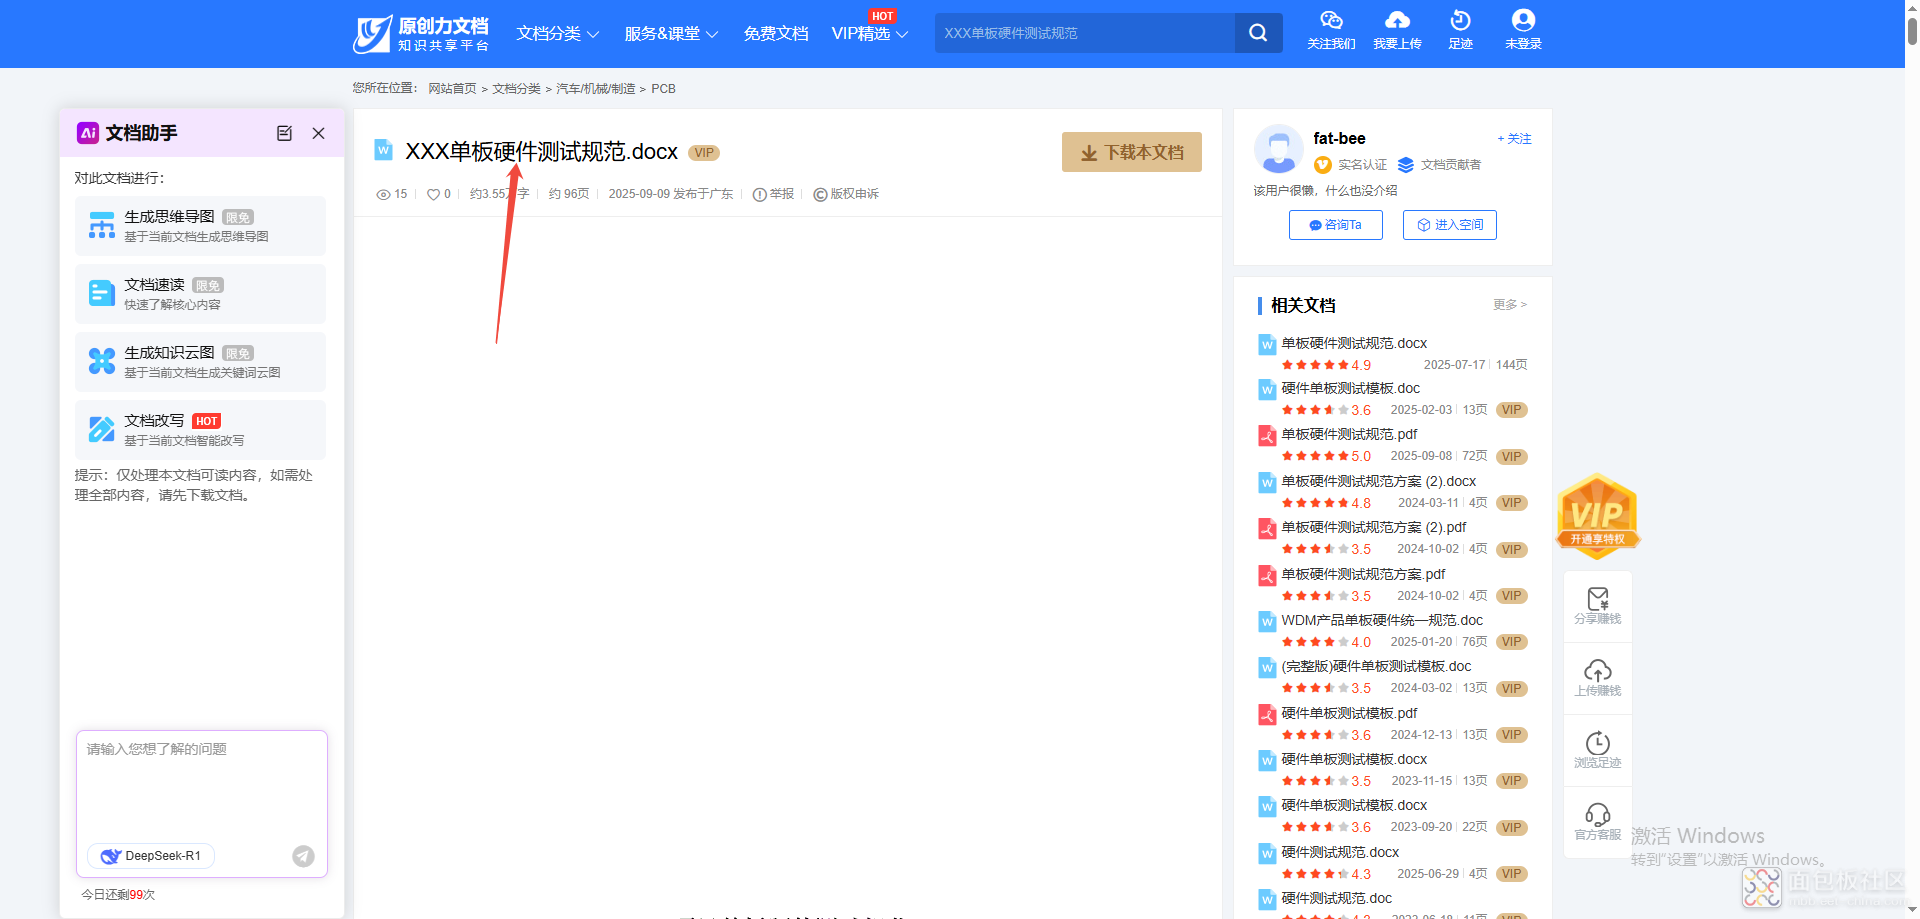Open the 服务&课堂 dropdown
The width and height of the screenshot is (1920, 919).
[663, 33]
